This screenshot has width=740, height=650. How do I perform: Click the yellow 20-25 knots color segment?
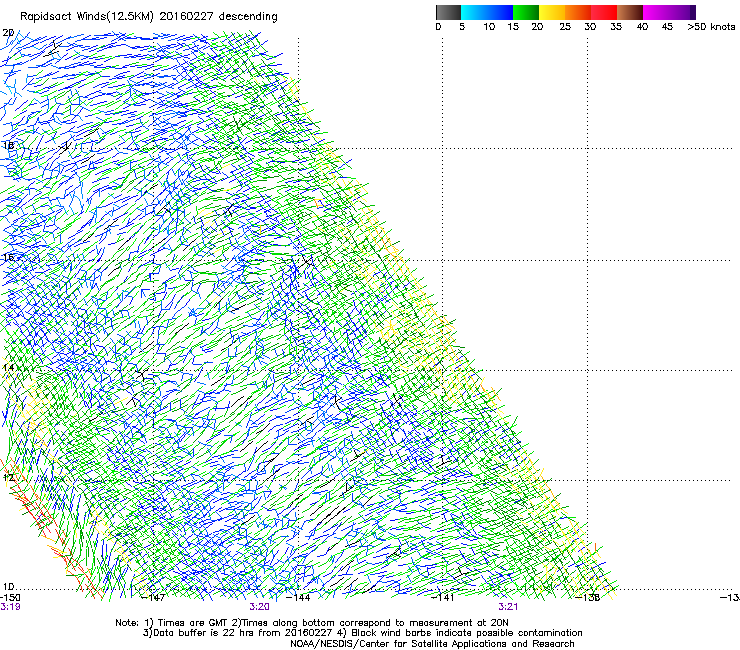[552, 12]
